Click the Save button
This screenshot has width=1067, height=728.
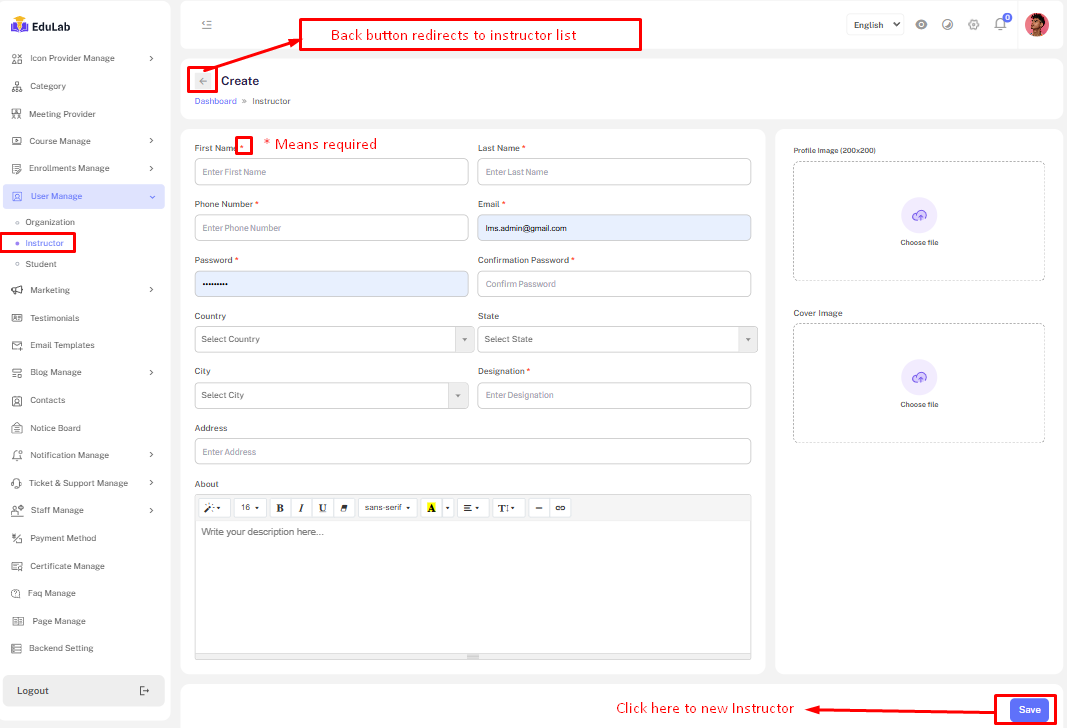pos(1029,710)
